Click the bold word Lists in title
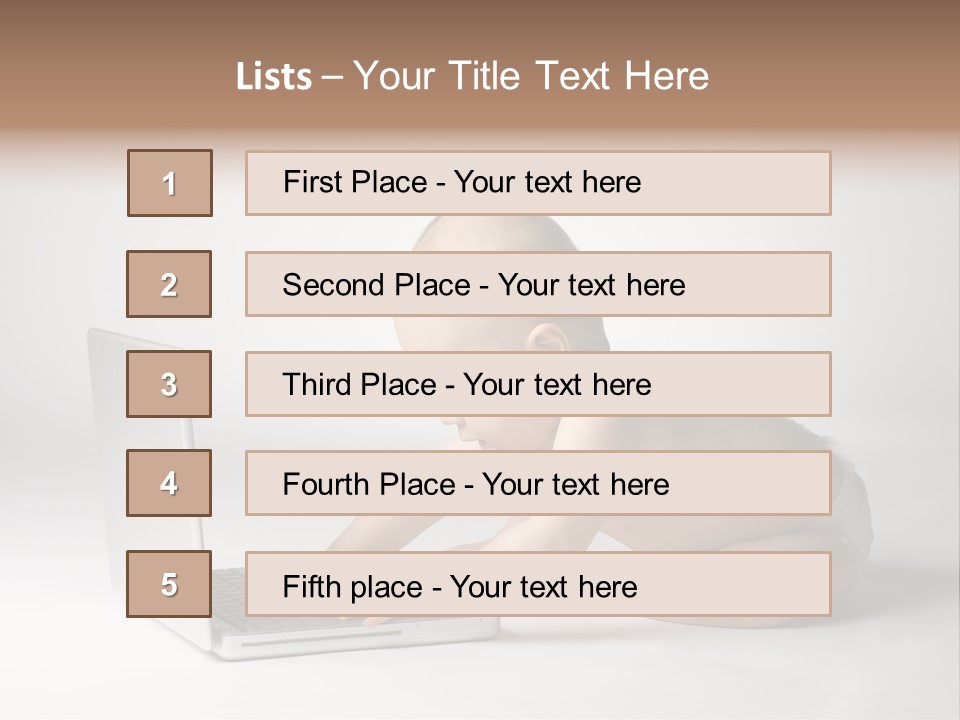The image size is (960, 720). [274, 76]
